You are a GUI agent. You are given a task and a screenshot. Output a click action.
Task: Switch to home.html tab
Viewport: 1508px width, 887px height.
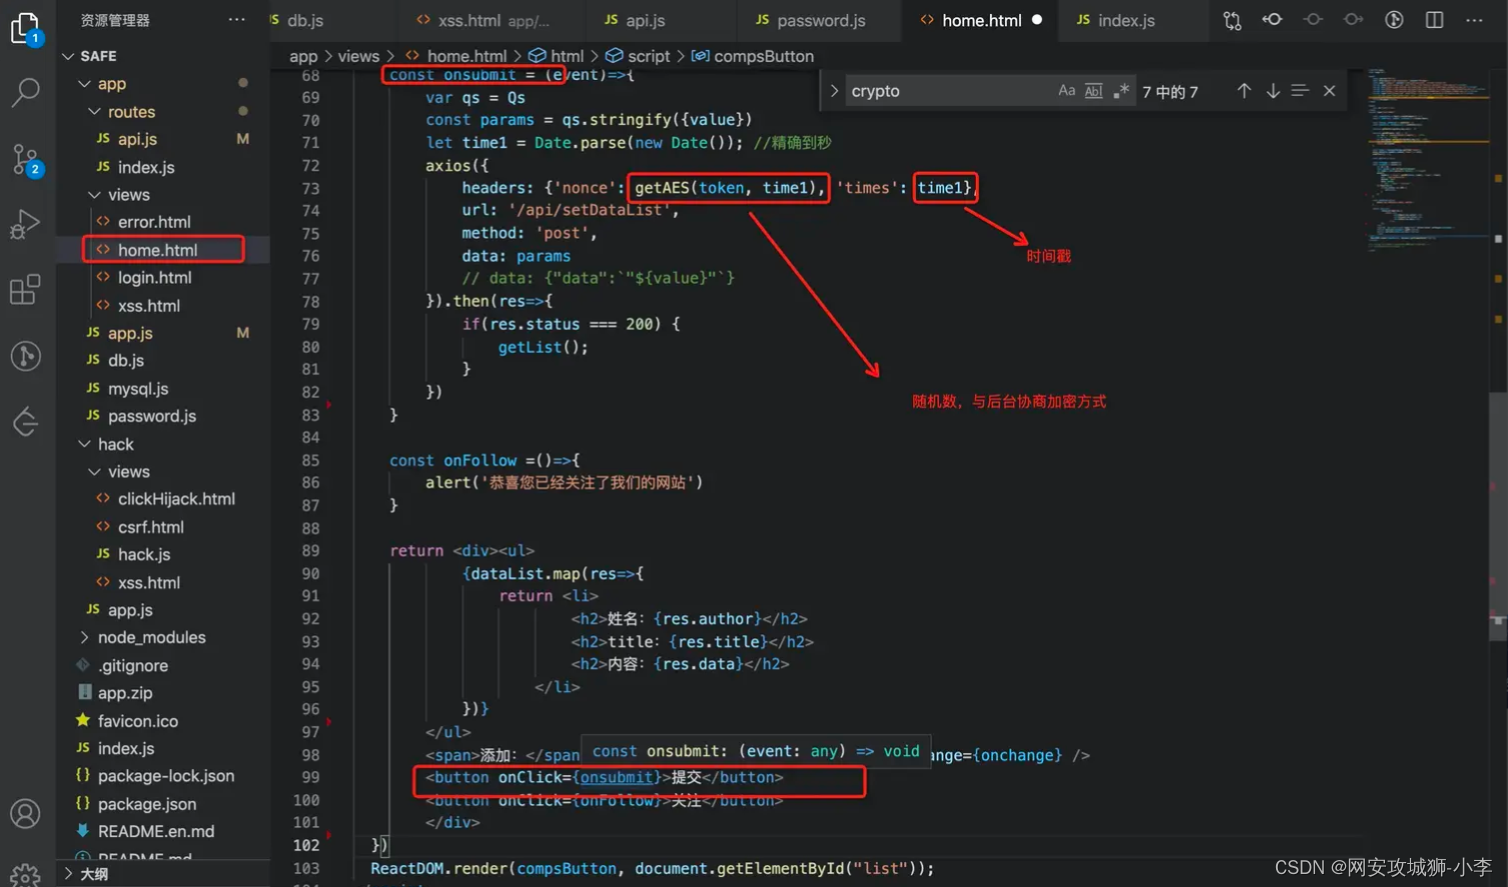click(981, 20)
